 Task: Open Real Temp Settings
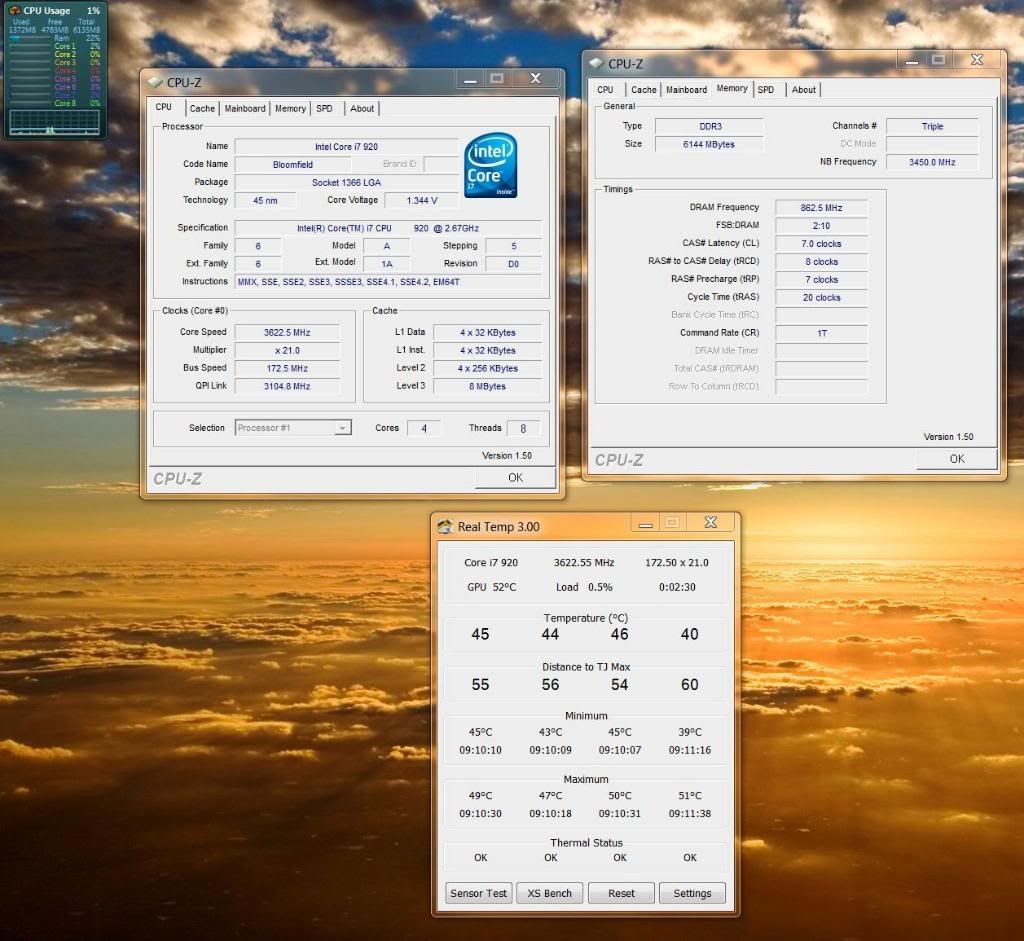[x=692, y=893]
